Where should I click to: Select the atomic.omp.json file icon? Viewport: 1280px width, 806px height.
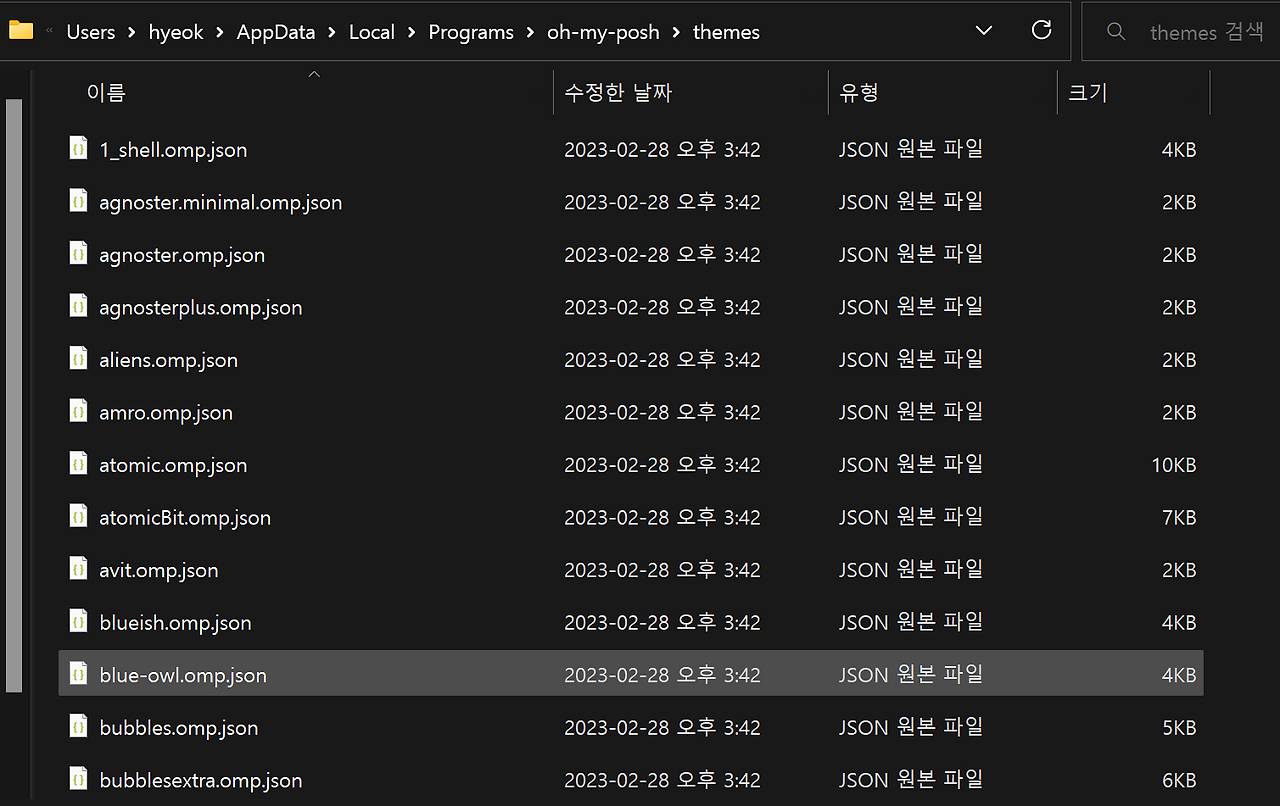78,463
